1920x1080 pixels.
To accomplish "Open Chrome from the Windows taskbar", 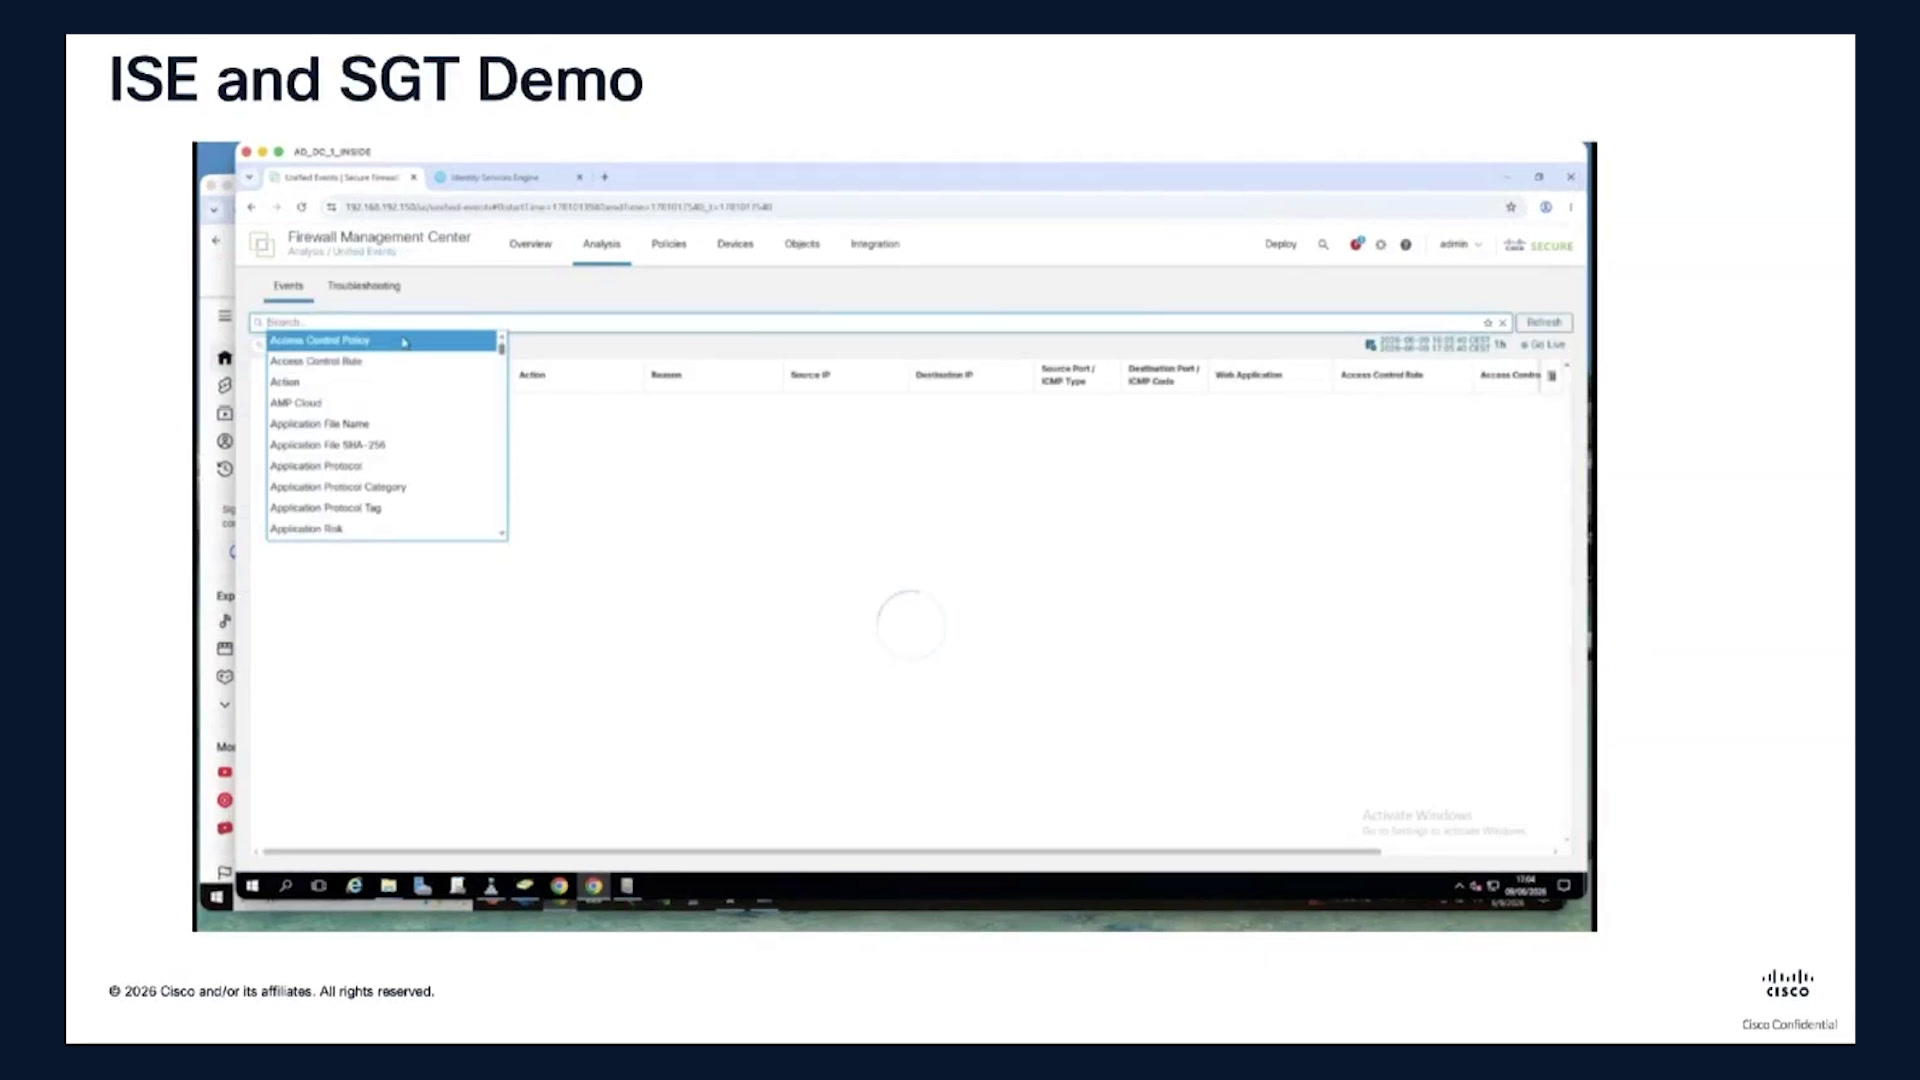I will click(x=559, y=886).
